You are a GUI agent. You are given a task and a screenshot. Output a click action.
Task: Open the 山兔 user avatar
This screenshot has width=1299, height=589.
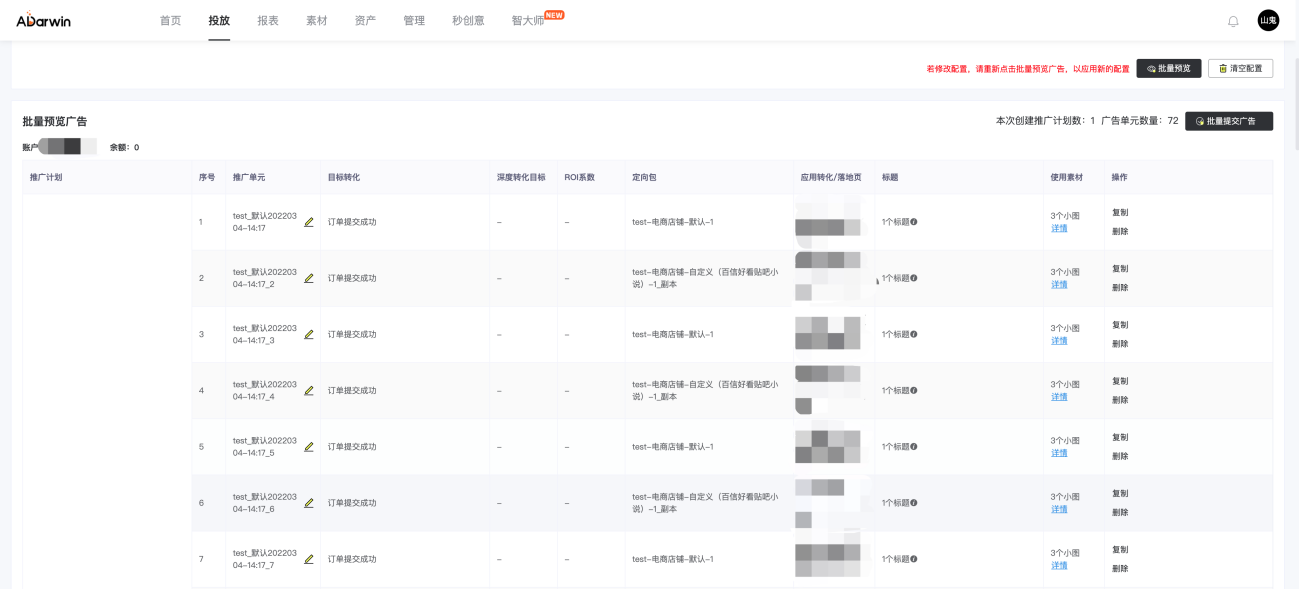pyautogui.click(x=1267, y=19)
